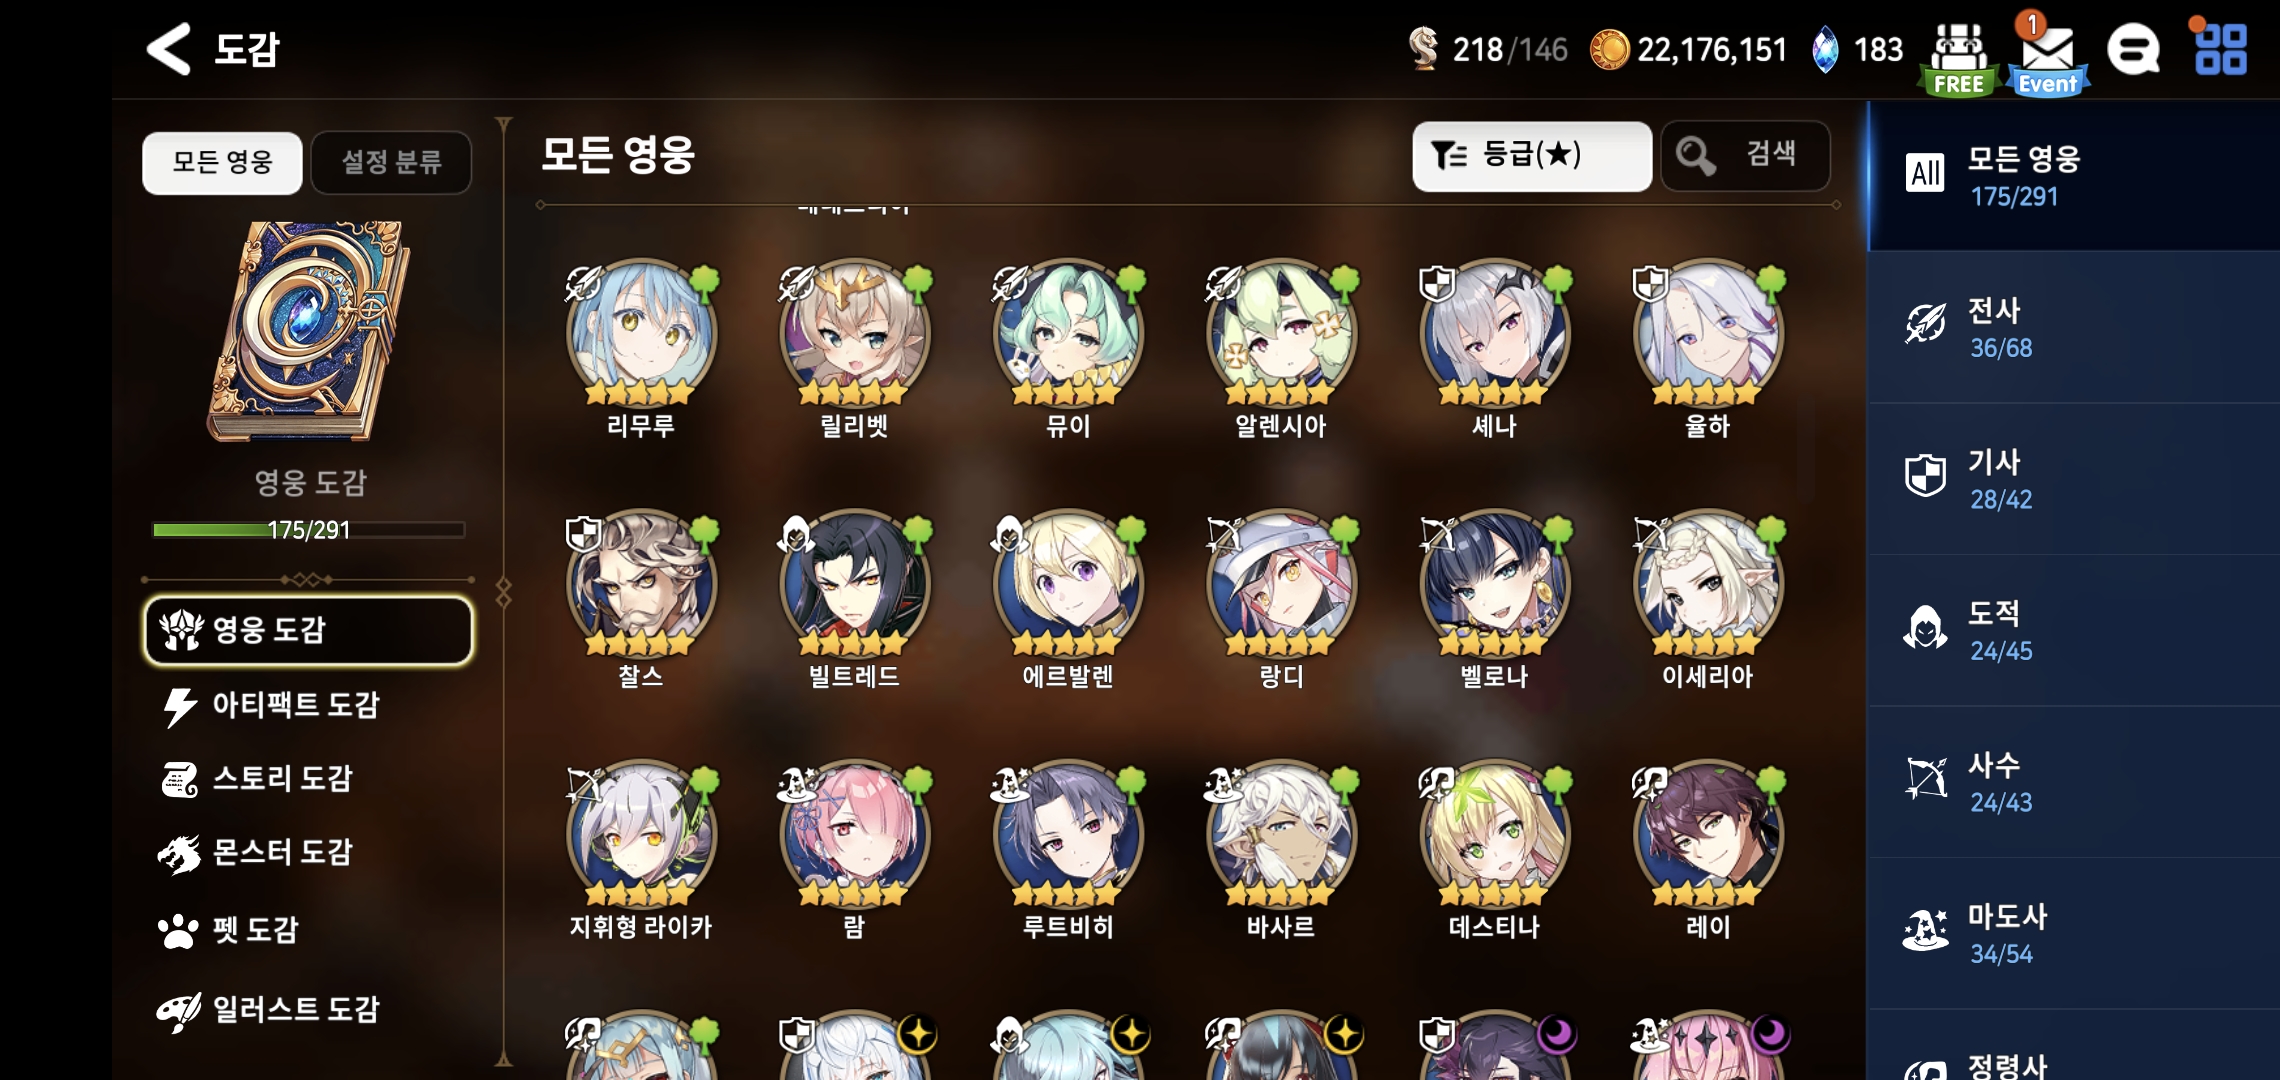This screenshot has height=1080, width=2280.
Task: Filter by 도적 thief class
Action: click(2074, 631)
